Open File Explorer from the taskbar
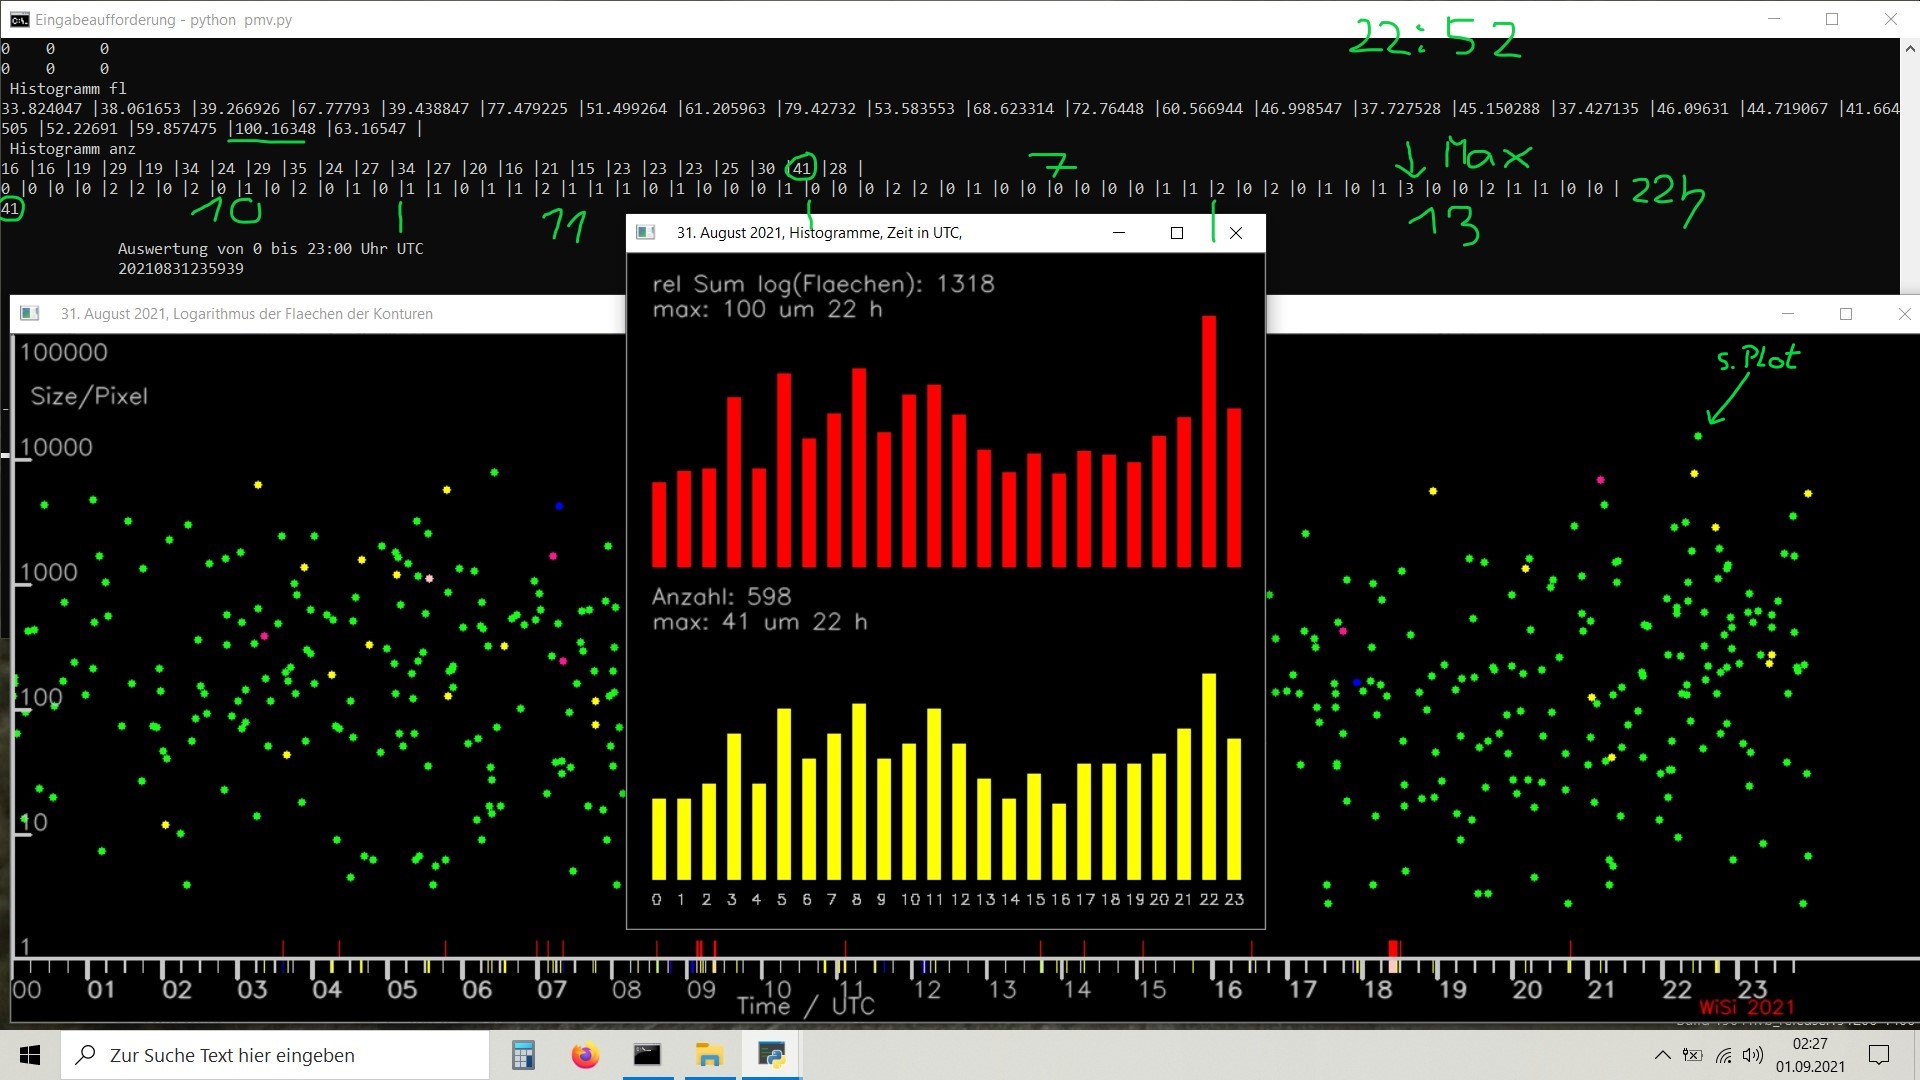 click(x=709, y=1055)
